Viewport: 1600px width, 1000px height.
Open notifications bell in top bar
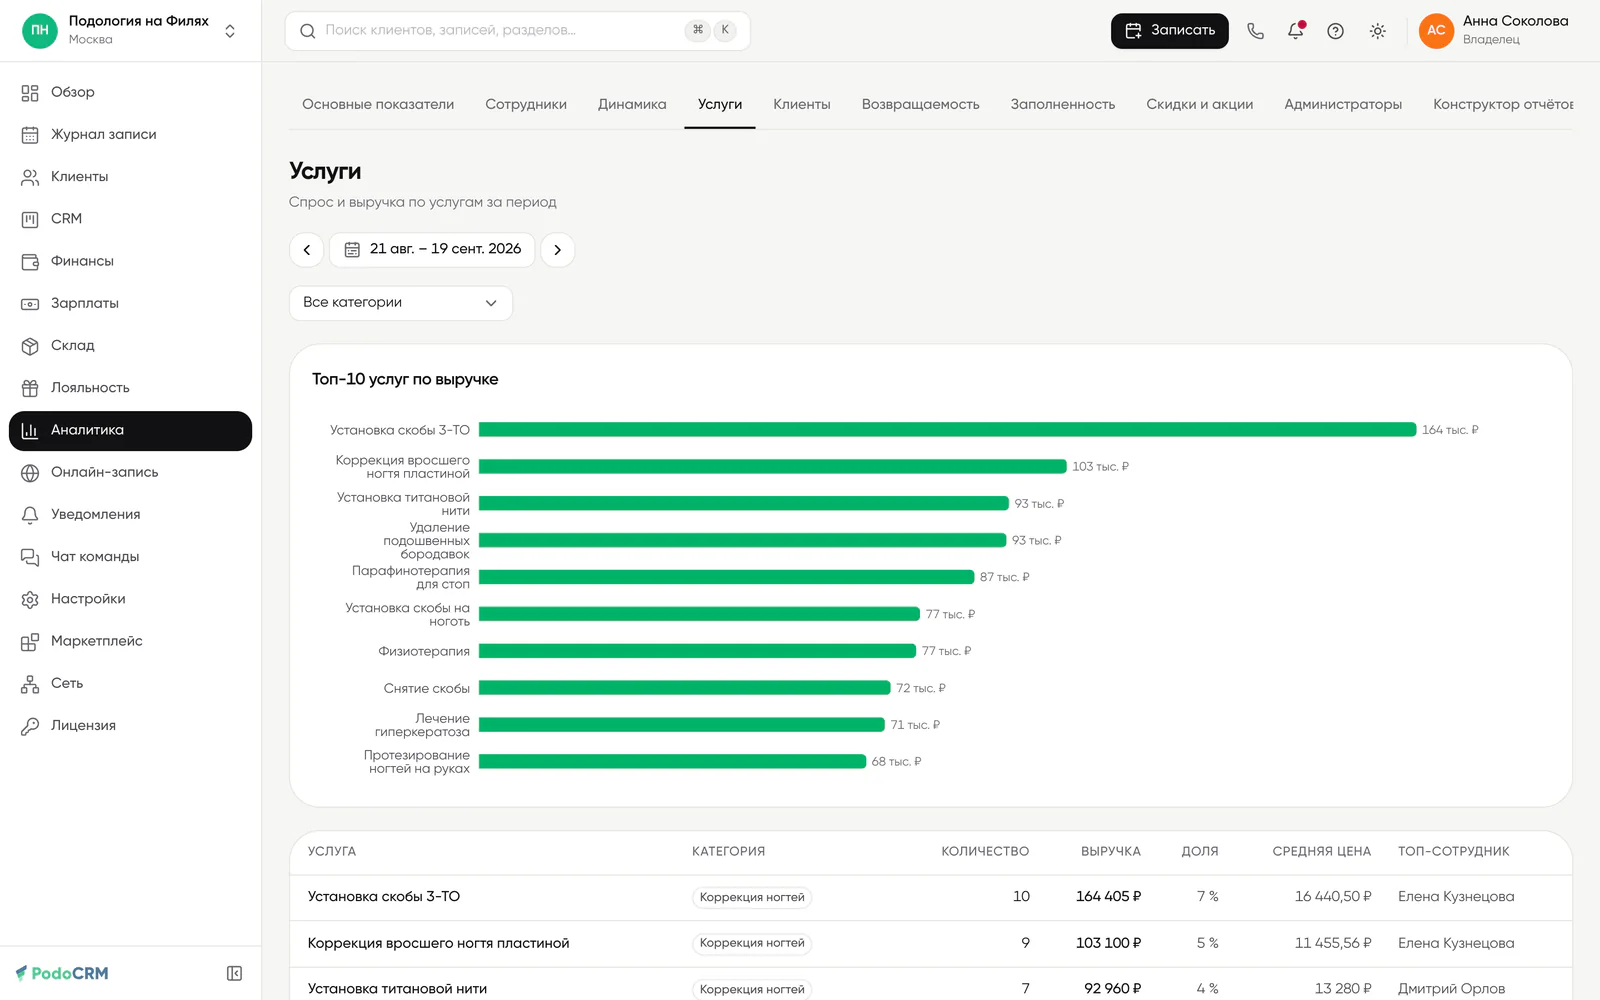(x=1296, y=31)
